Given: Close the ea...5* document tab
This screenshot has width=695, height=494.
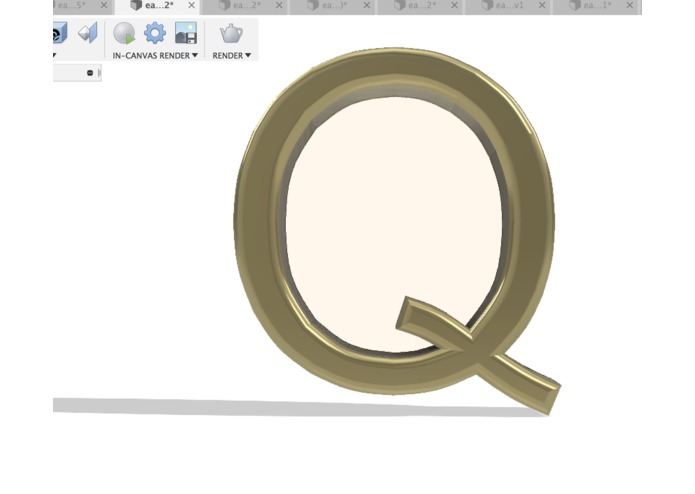Looking at the screenshot, I should coord(104,5).
